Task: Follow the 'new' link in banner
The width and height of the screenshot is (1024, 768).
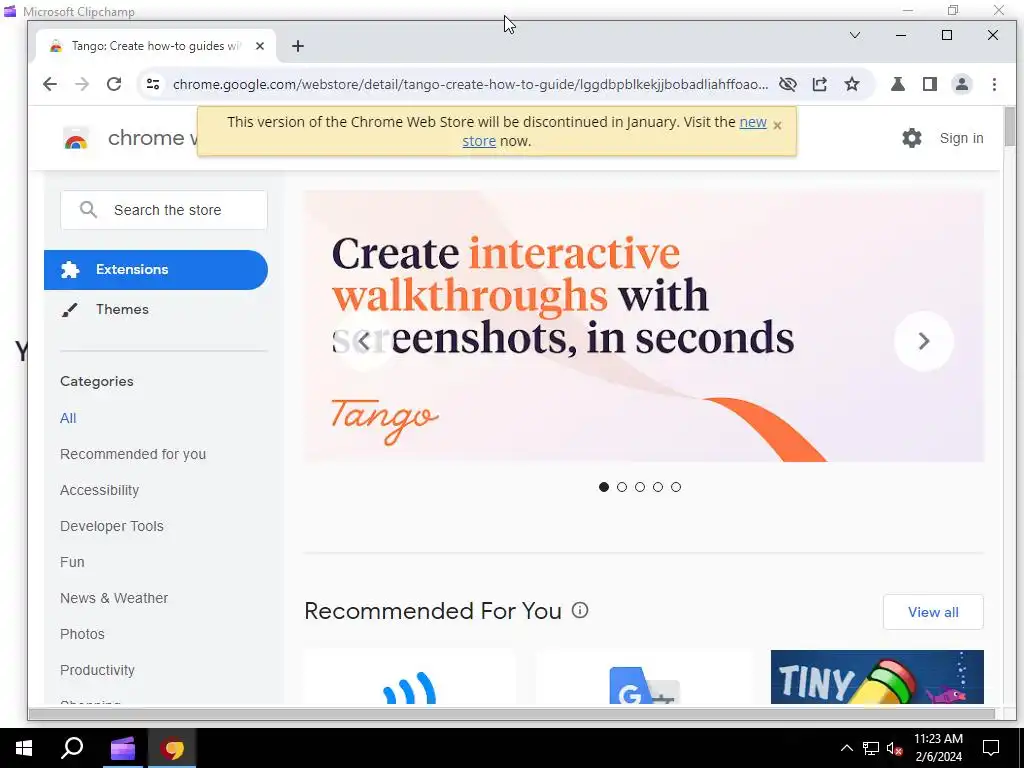Action: (x=752, y=122)
